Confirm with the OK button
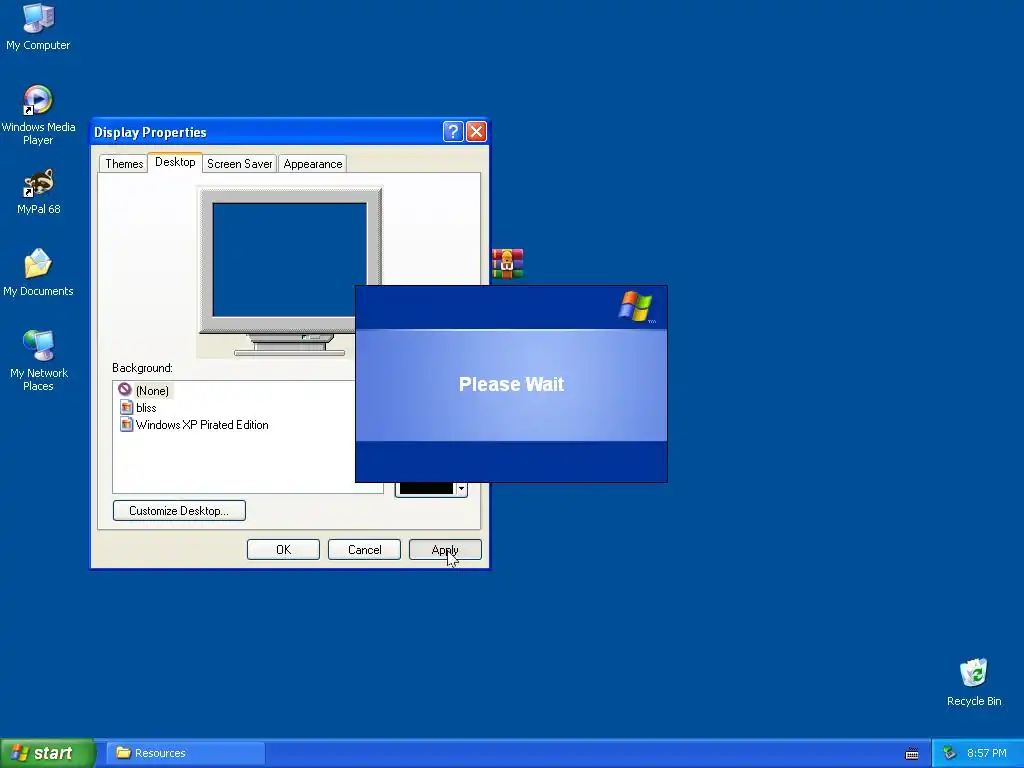1024x768 pixels. pyautogui.click(x=283, y=550)
